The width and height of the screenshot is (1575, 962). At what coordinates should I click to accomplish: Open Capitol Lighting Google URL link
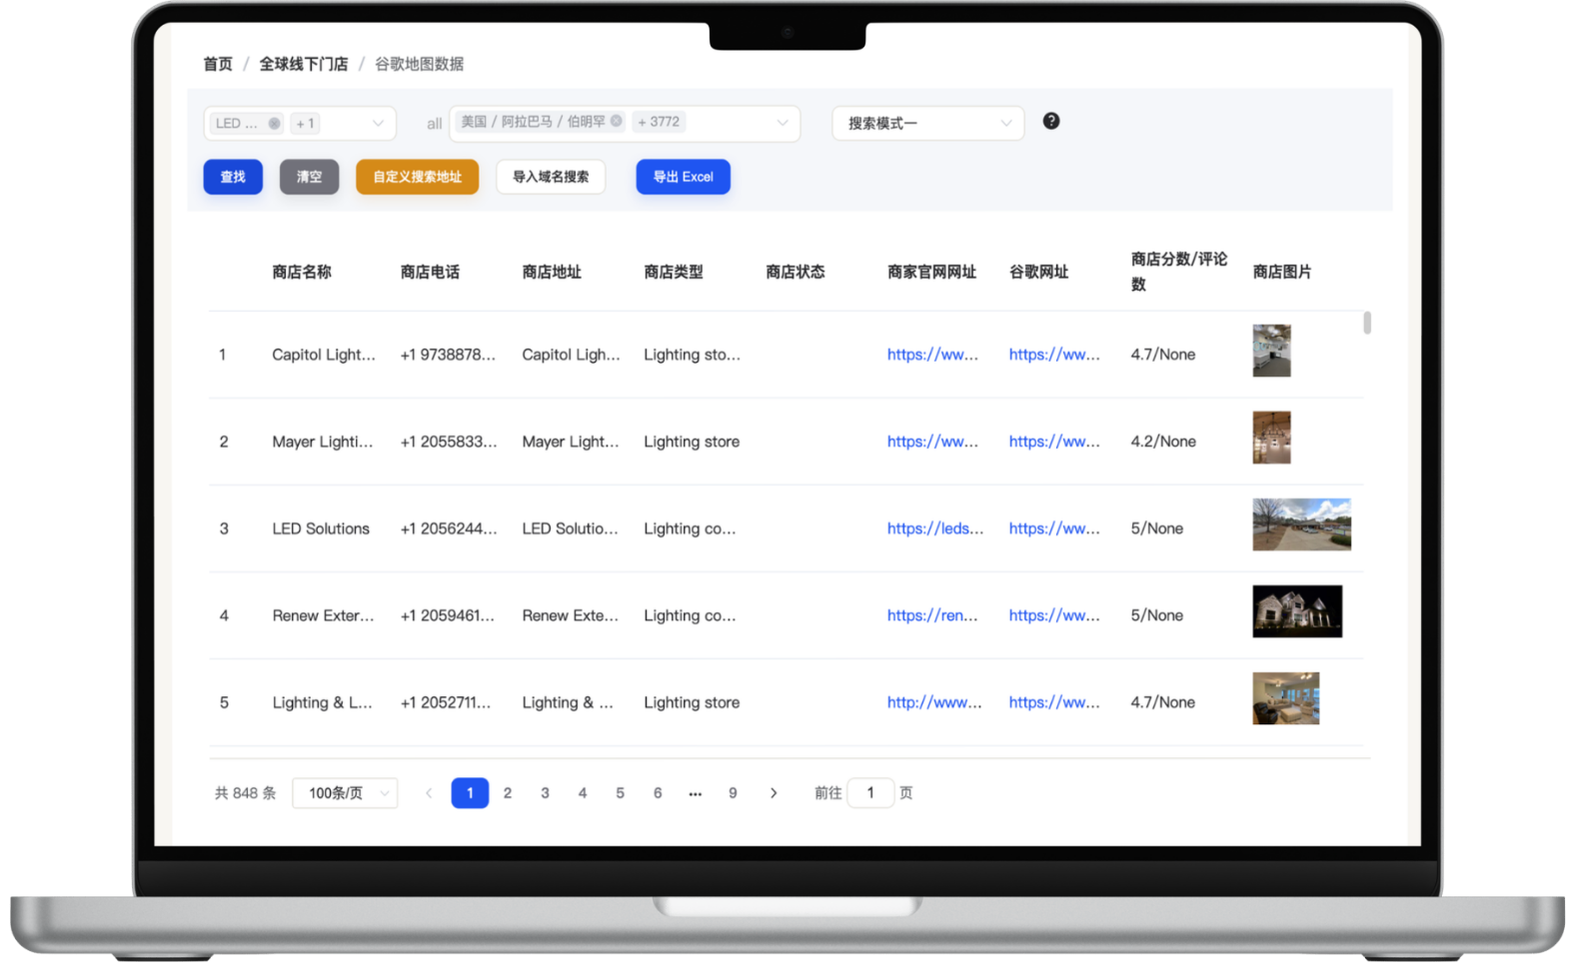1055,354
